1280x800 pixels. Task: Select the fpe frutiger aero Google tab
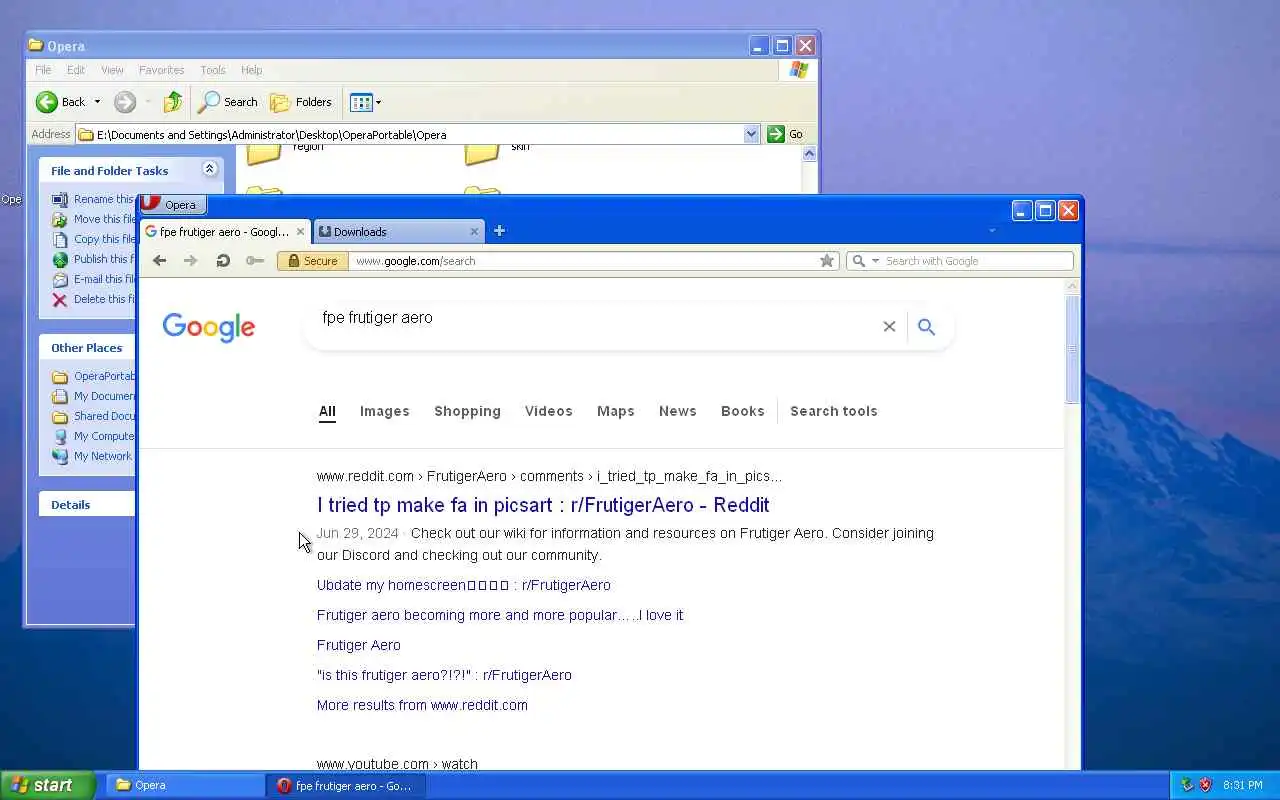click(x=225, y=231)
